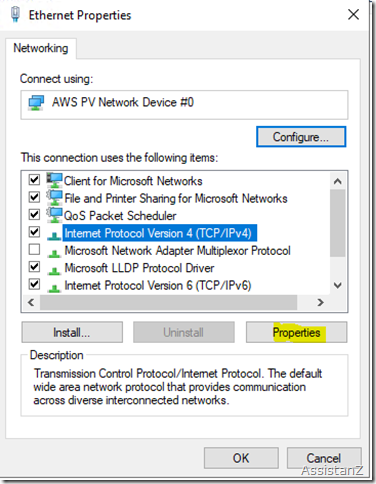The height and width of the screenshot is (484, 376).
Task: Click the Client for Microsoft Networks icon
Action: [54, 180]
